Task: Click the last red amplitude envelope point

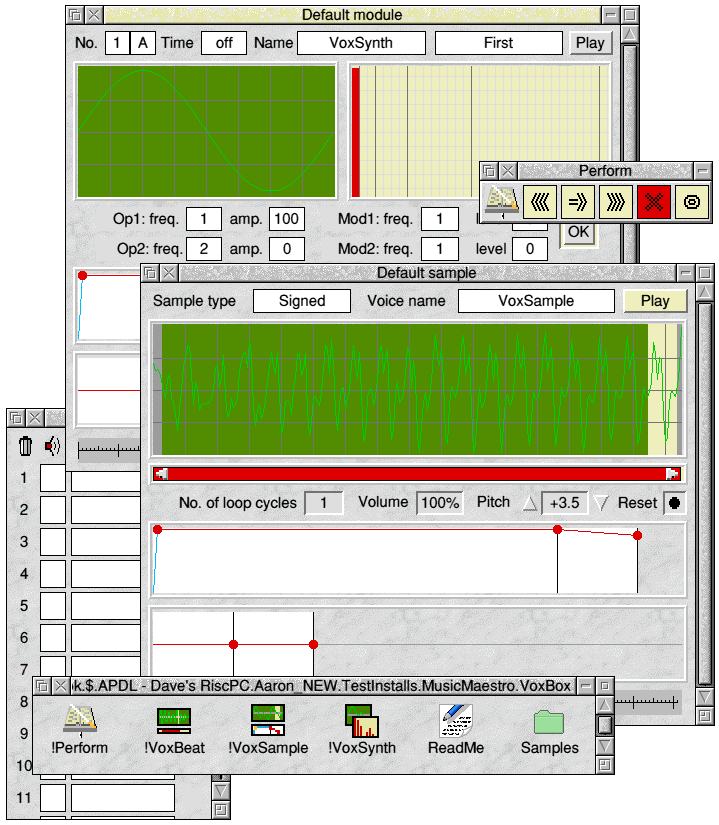Action: 637,536
